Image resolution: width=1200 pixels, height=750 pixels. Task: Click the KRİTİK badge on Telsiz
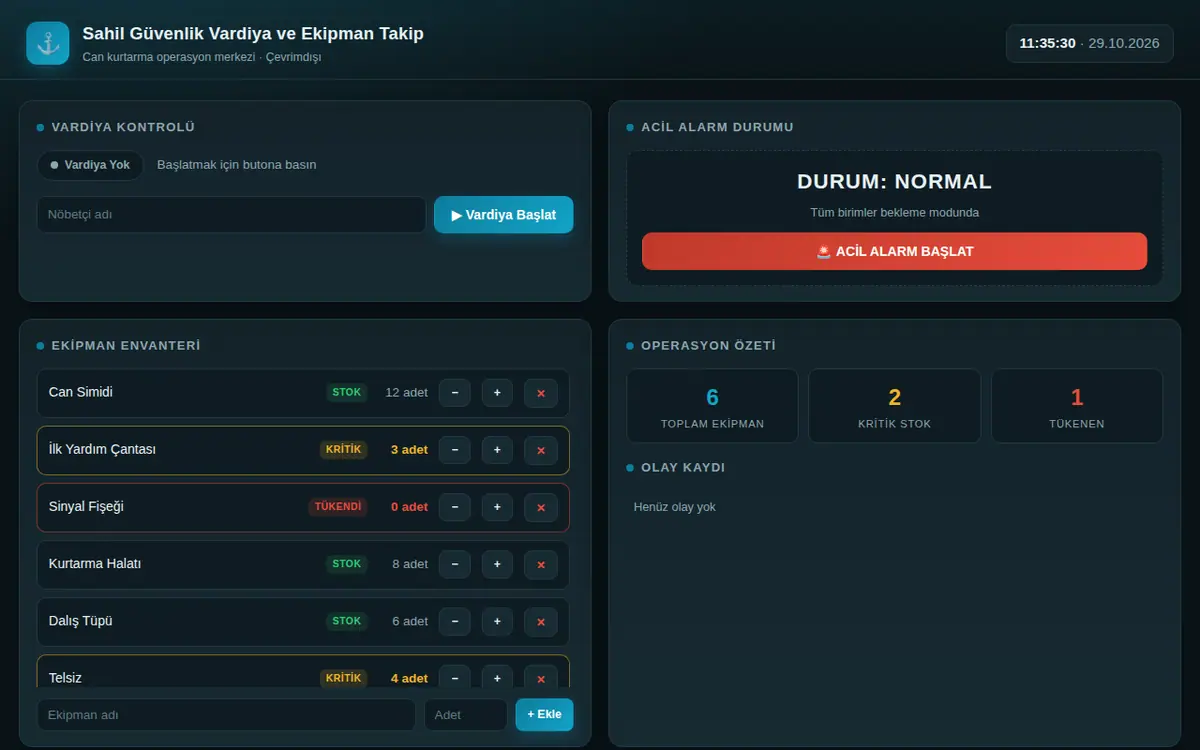[x=343, y=678]
